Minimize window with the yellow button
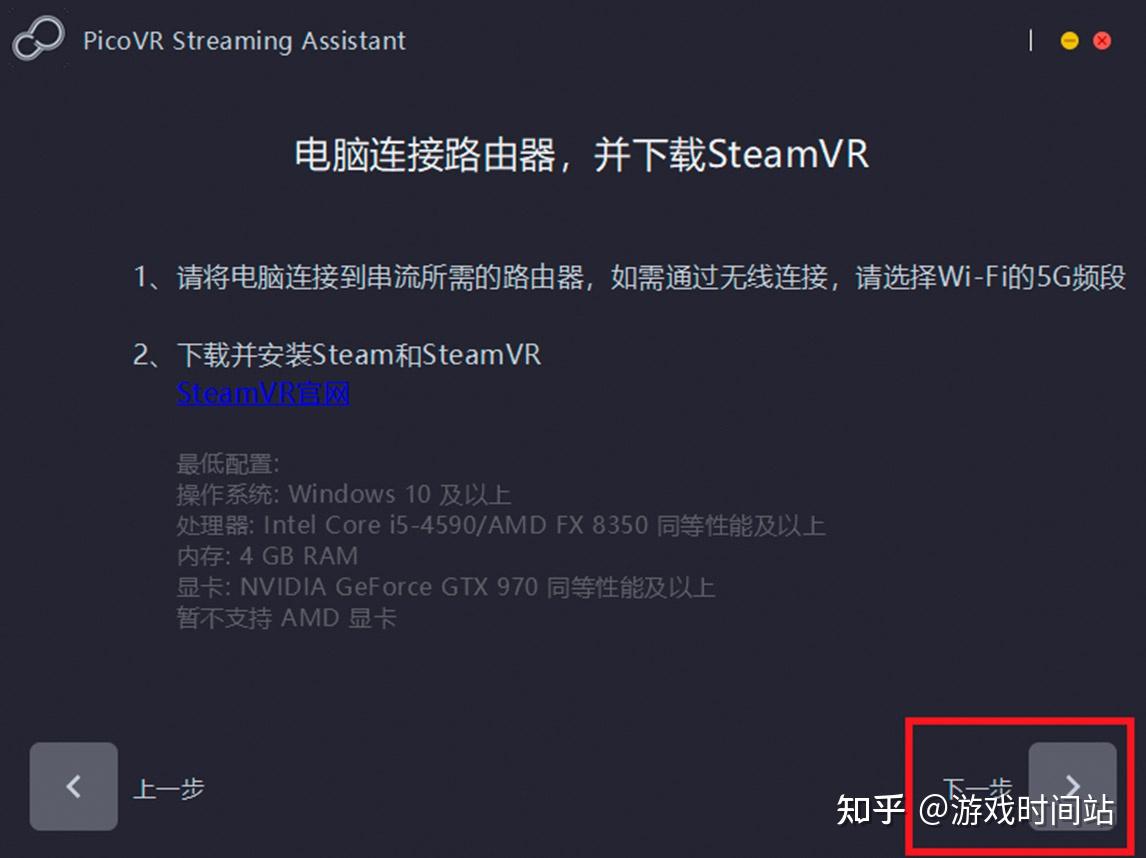This screenshot has width=1146, height=858. tap(1069, 40)
